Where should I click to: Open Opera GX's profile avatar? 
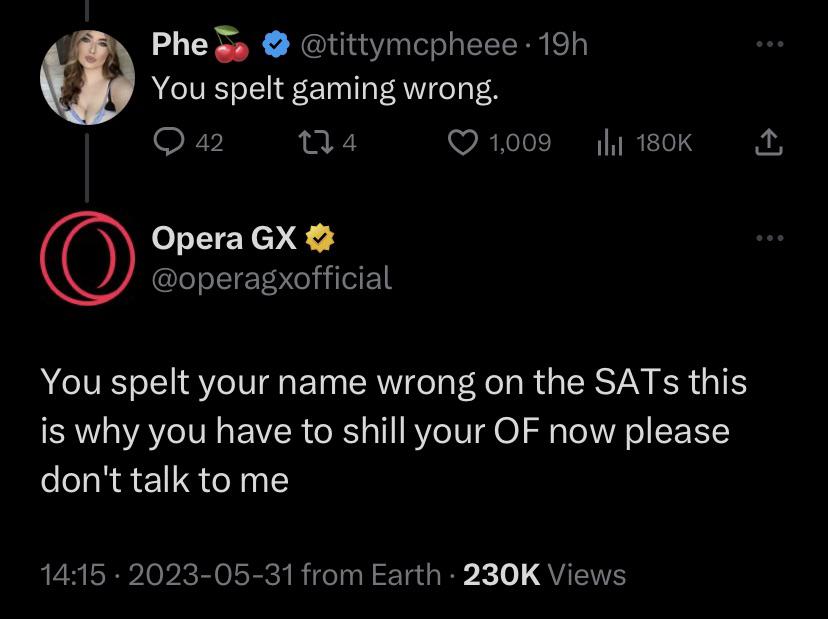87,259
